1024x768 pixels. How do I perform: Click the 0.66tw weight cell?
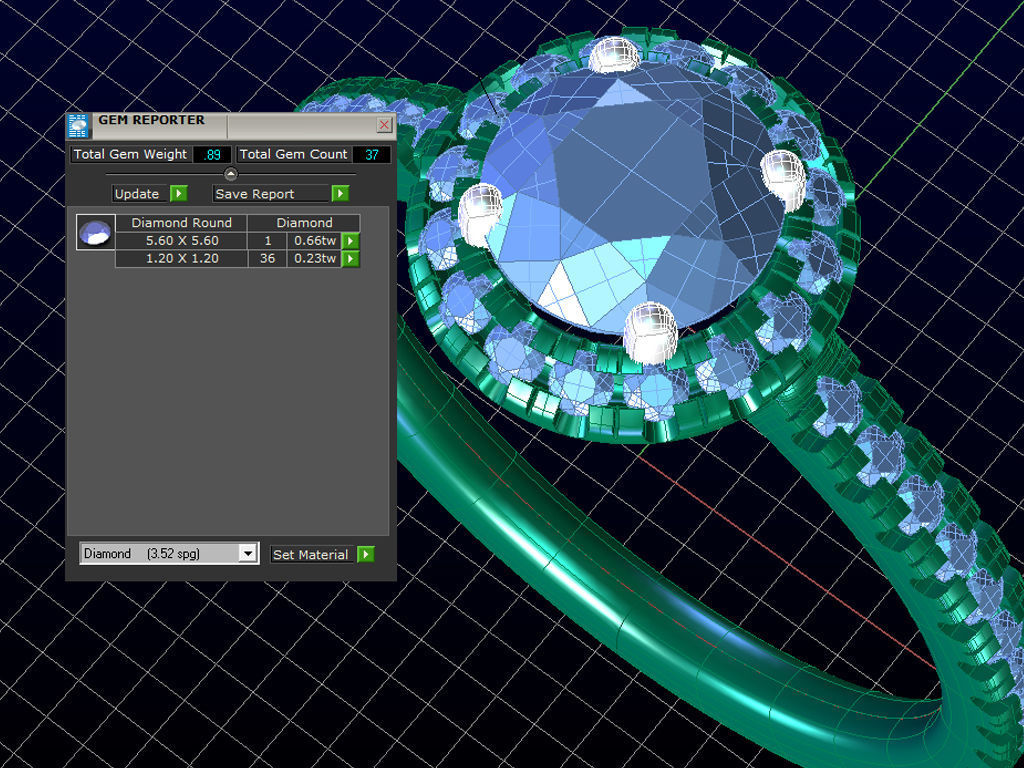[315, 241]
